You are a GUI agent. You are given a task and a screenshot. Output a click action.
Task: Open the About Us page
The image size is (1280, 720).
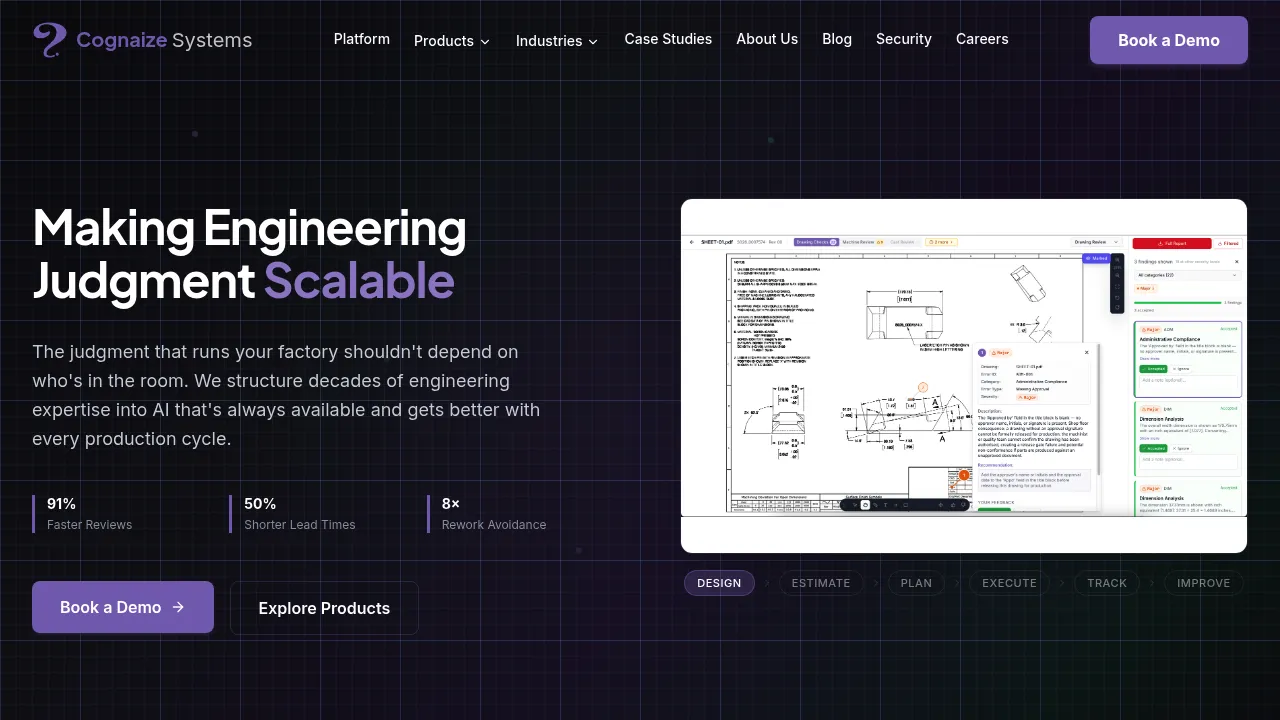767,39
